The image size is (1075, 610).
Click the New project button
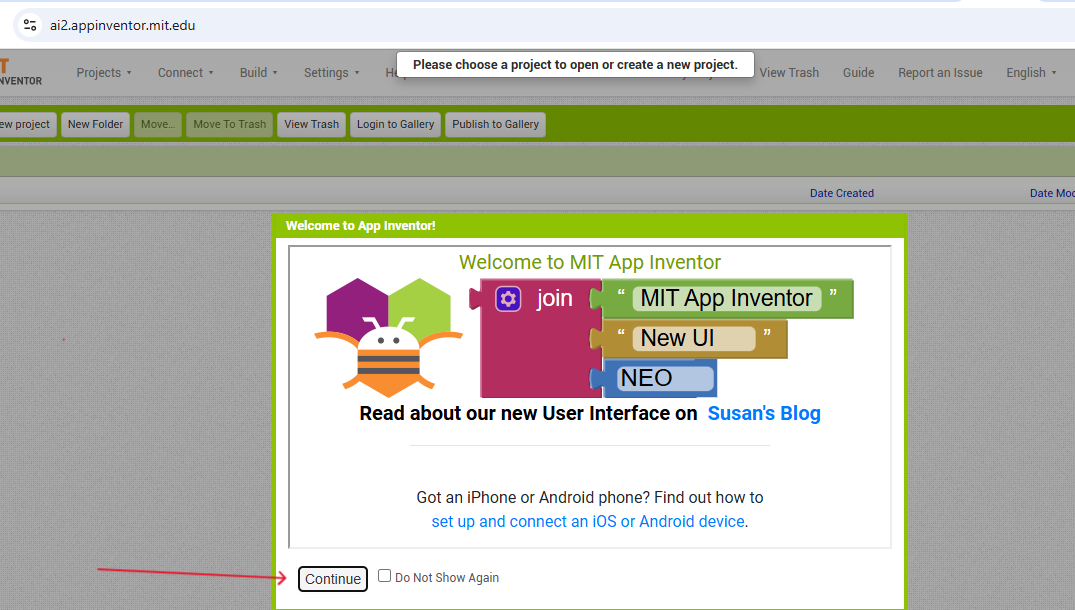pos(26,125)
